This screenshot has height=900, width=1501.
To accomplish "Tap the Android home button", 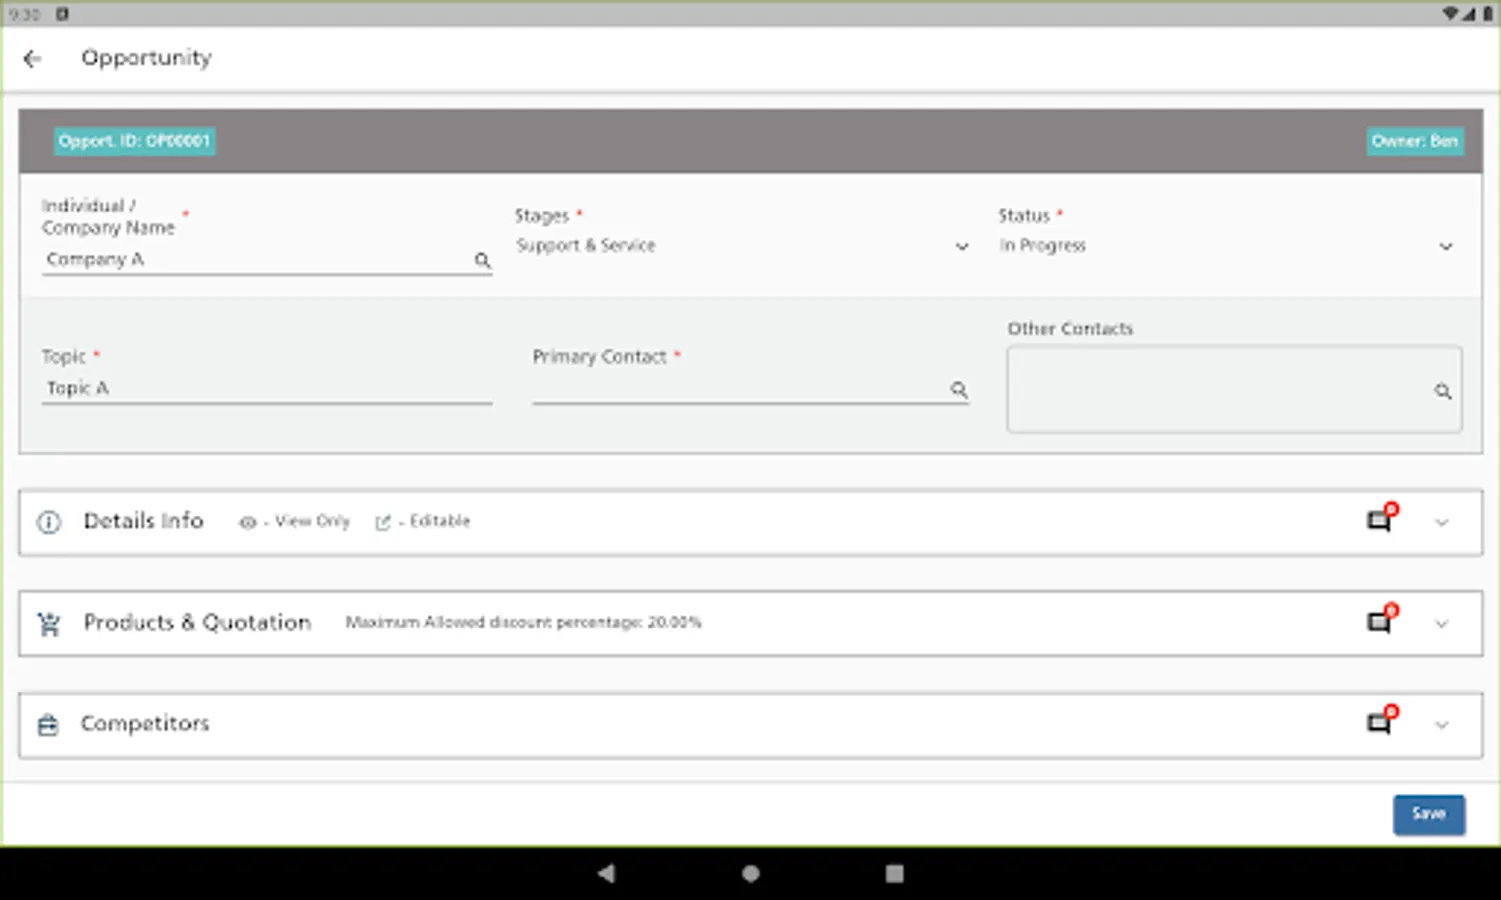I will (x=750, y=872).
